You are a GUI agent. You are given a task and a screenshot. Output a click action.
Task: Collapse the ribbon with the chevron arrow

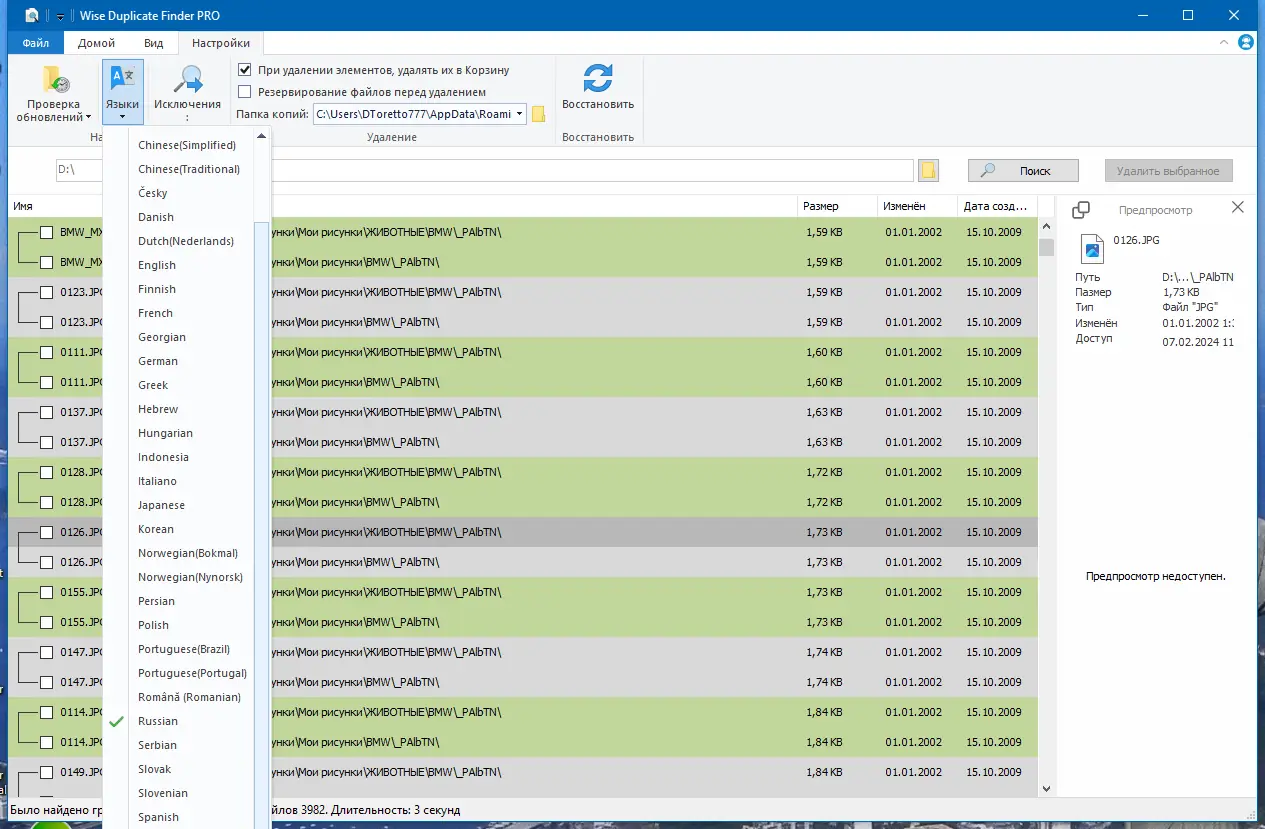coord(1225,43)
